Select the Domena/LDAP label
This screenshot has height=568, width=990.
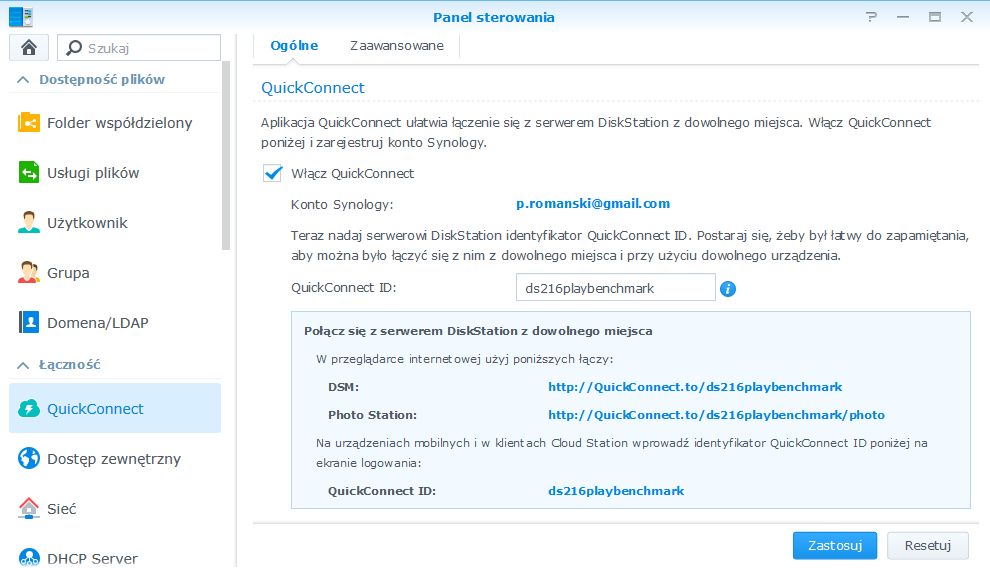pyautogui.click(x=98, y=322)
